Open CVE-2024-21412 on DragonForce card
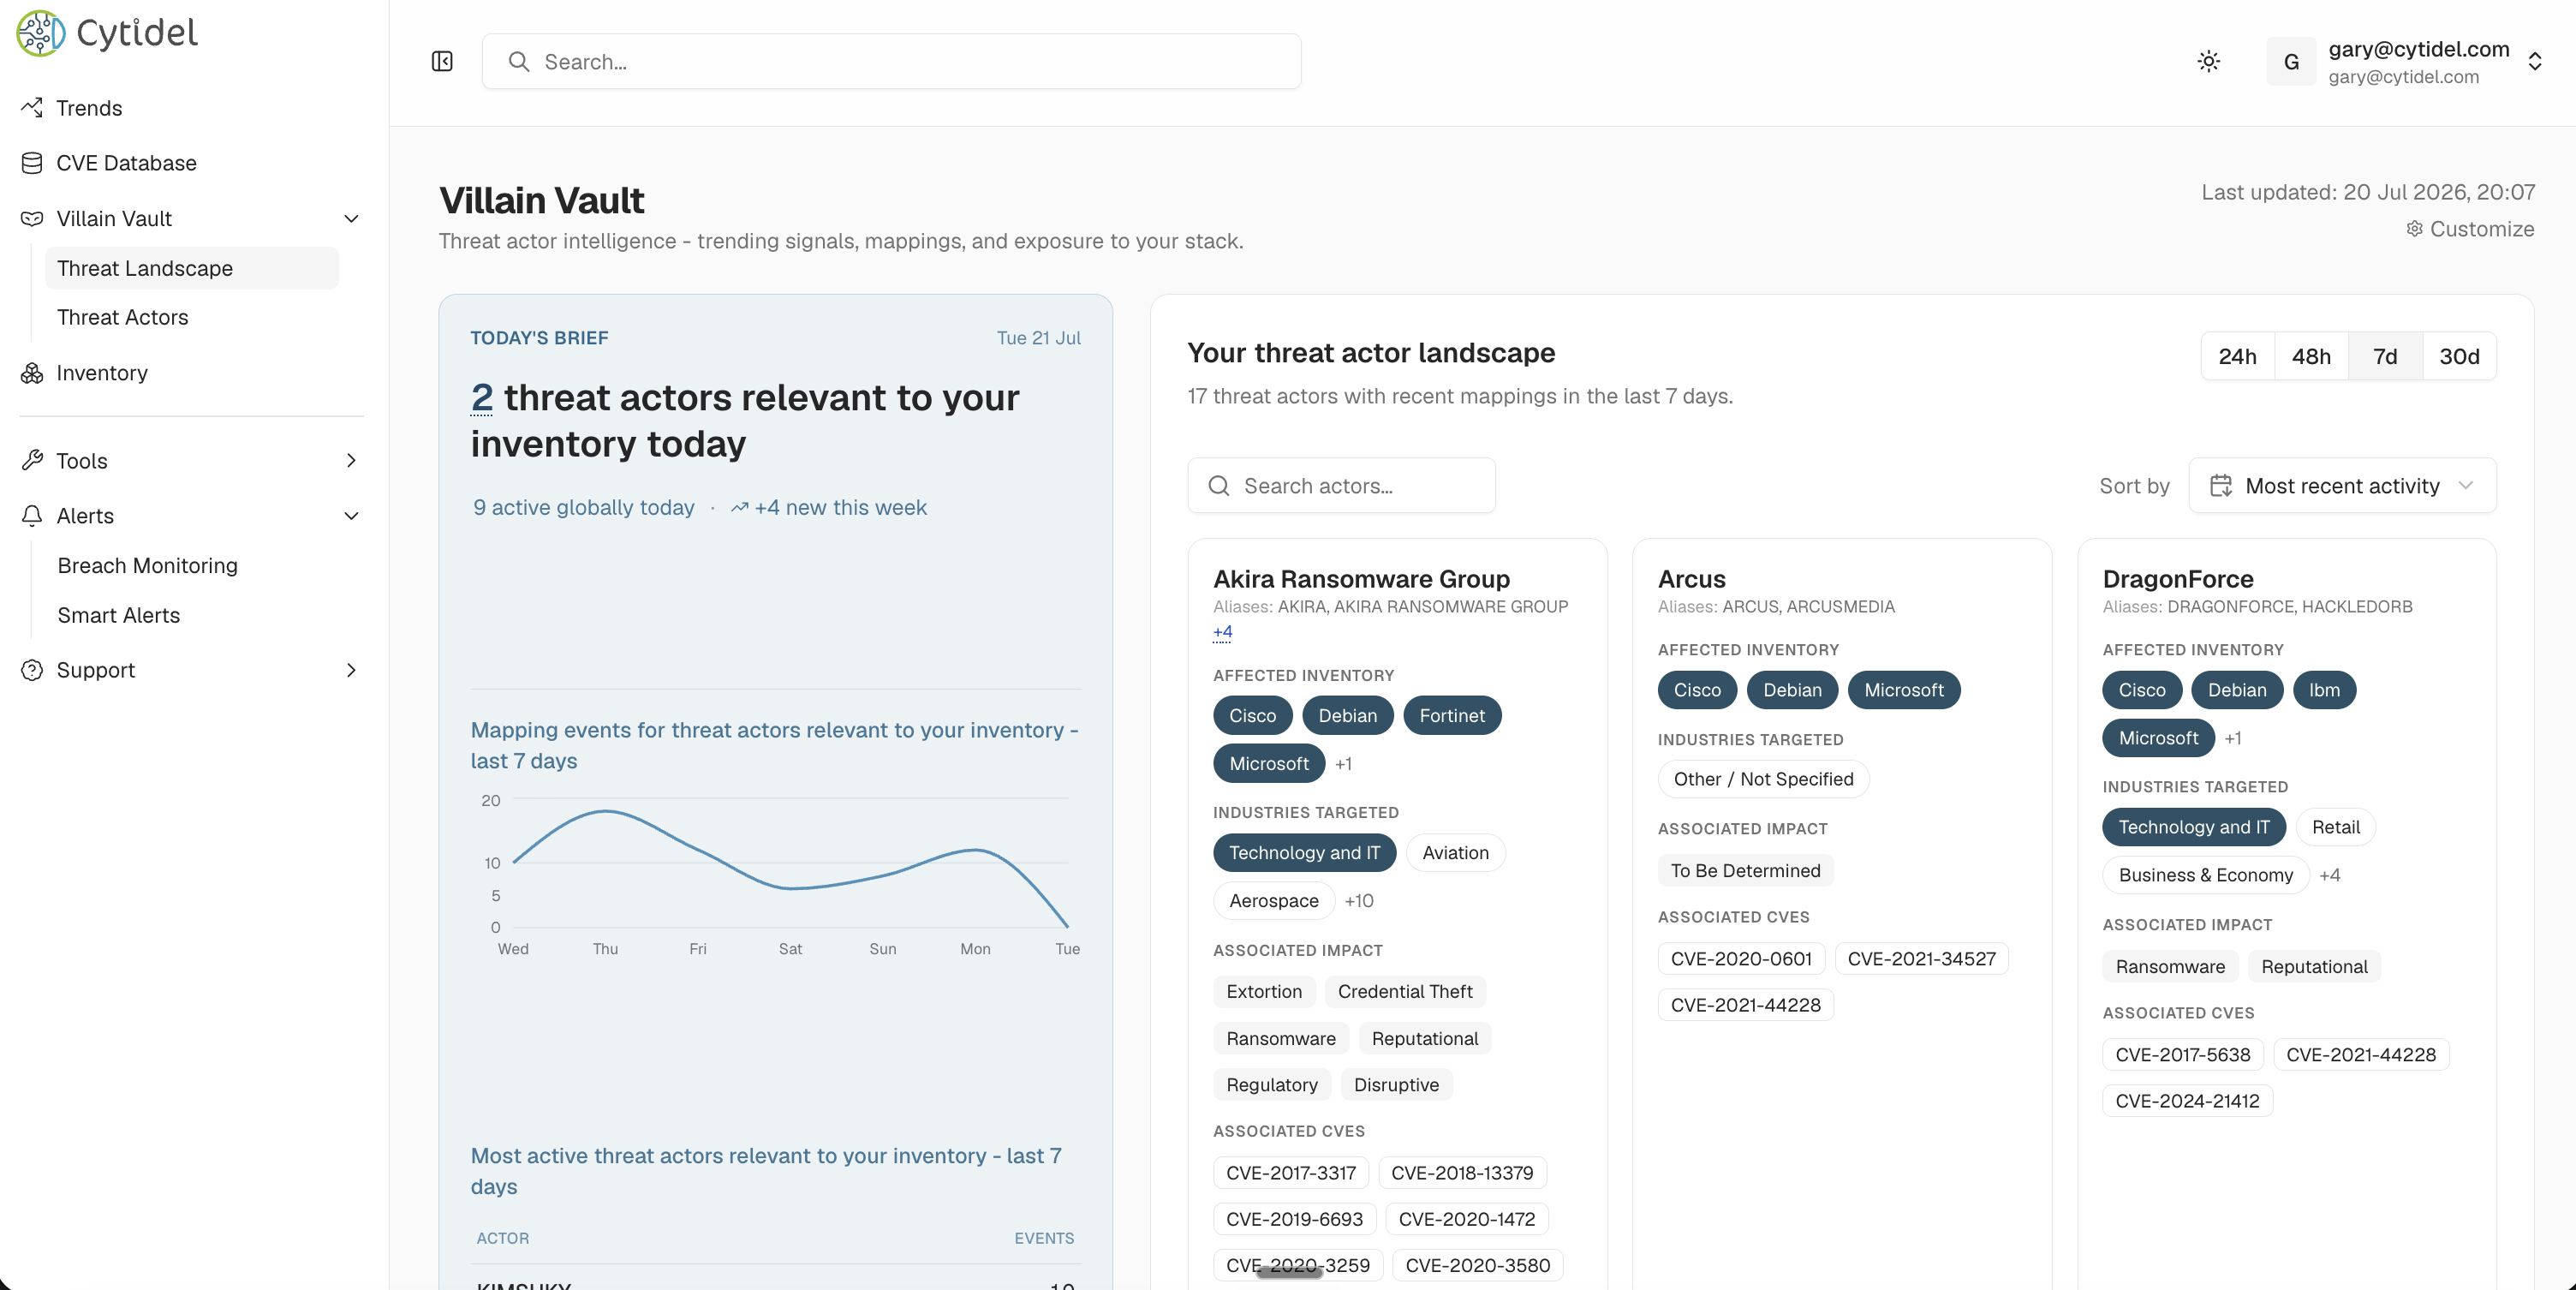This screenshot has height=1290, width=2576. tap(2187, 1101)
